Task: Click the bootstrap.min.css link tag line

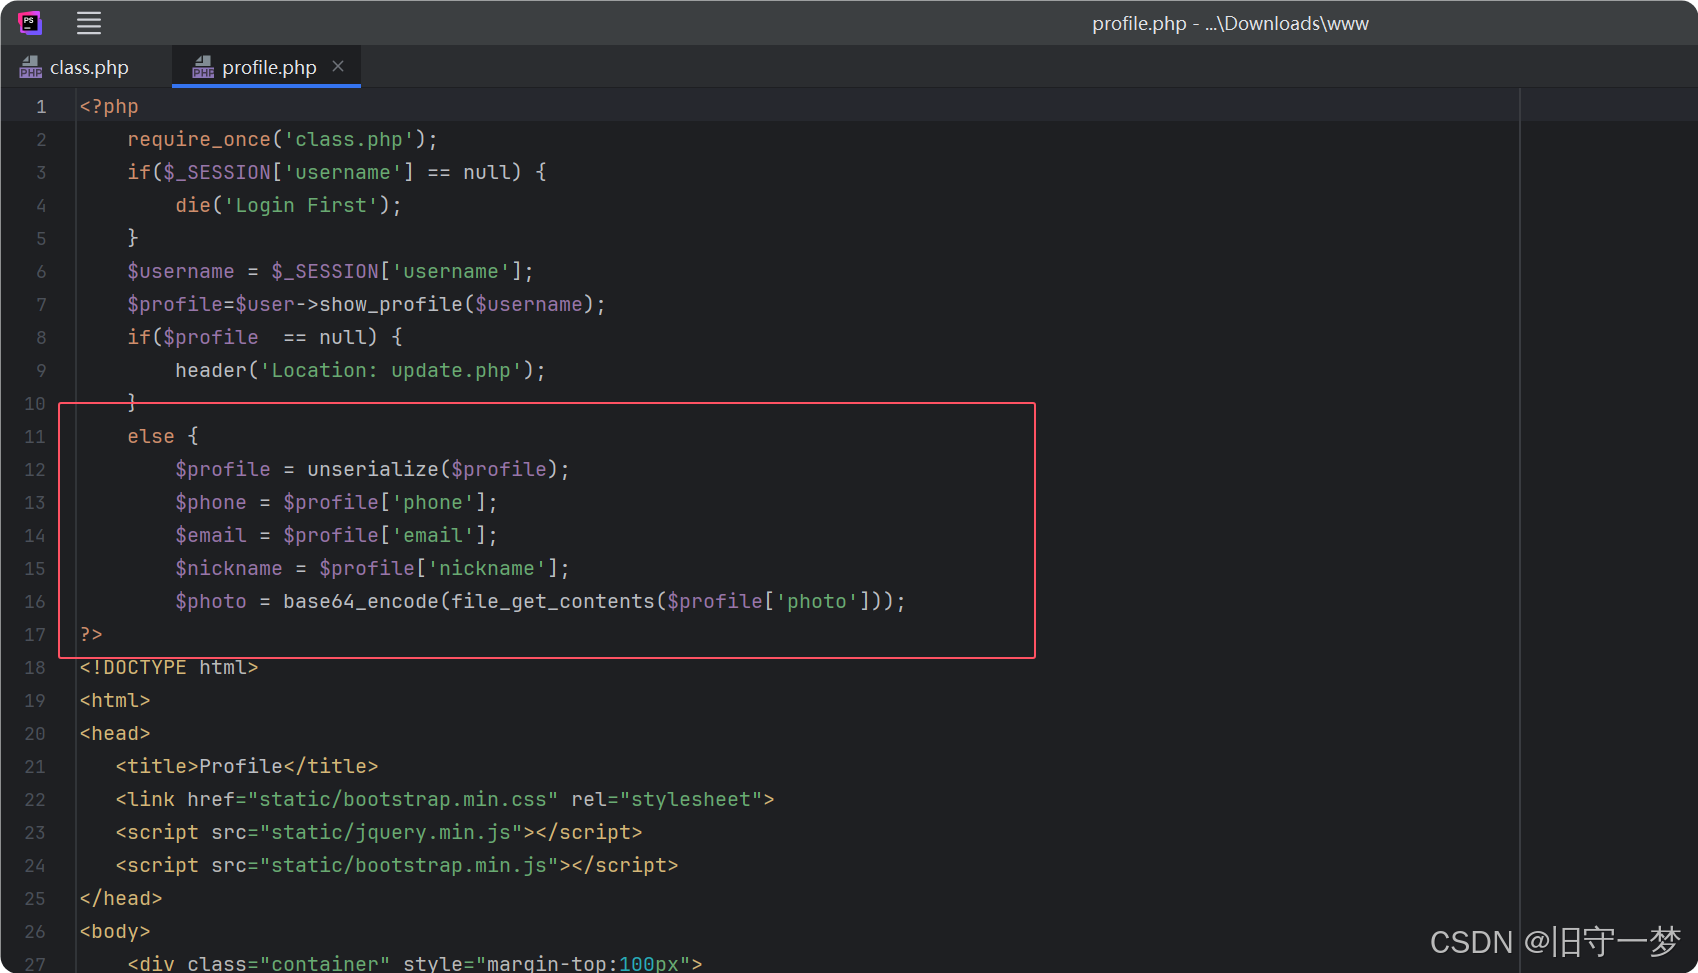Action: [x=445, y=800]
